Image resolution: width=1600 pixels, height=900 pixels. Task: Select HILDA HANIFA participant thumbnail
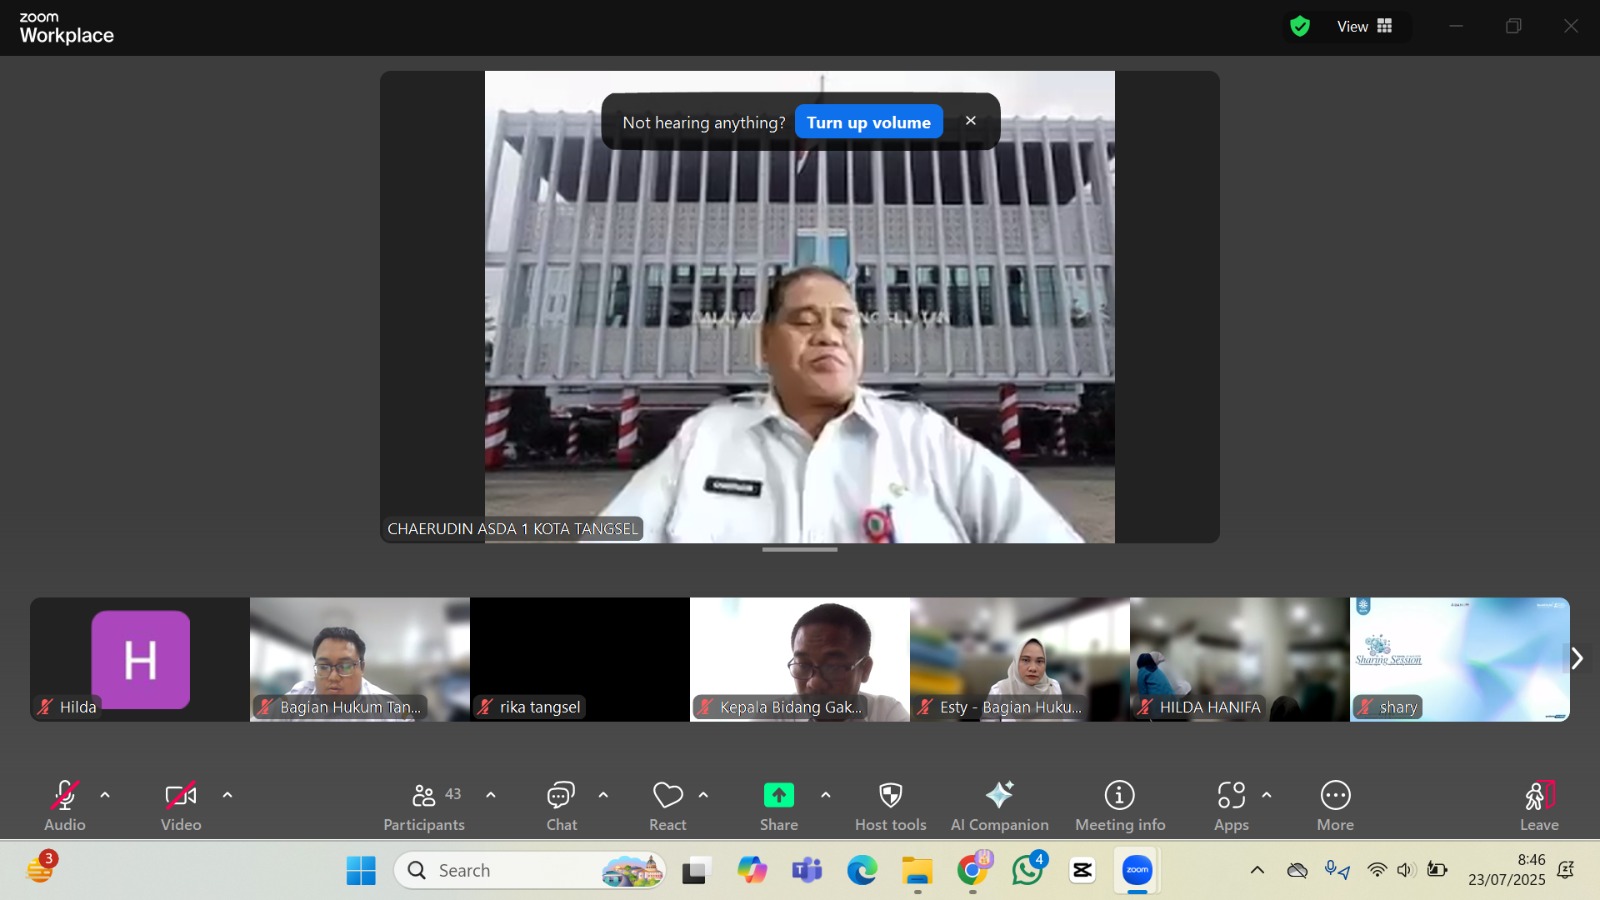pyautogui.click(x=1240, y=659)
